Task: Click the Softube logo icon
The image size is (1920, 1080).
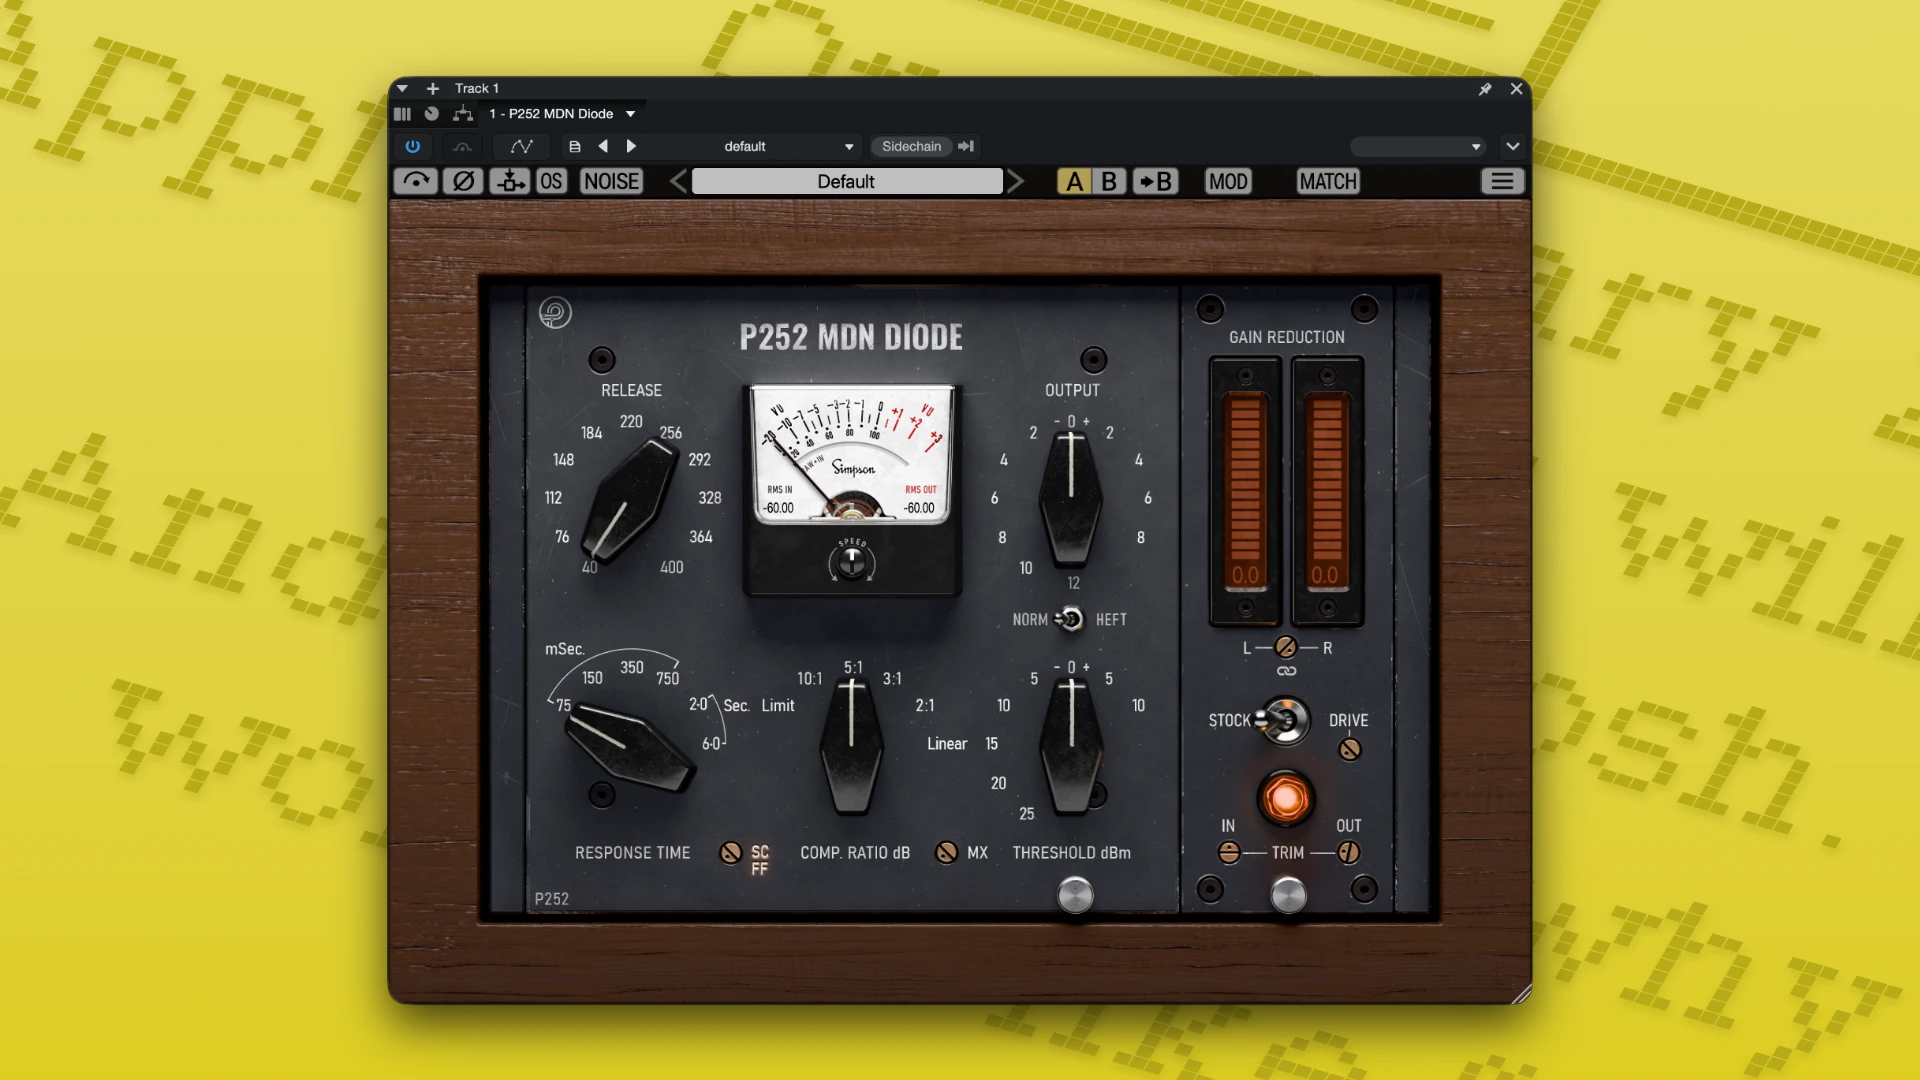Action: tap(555, 313)
